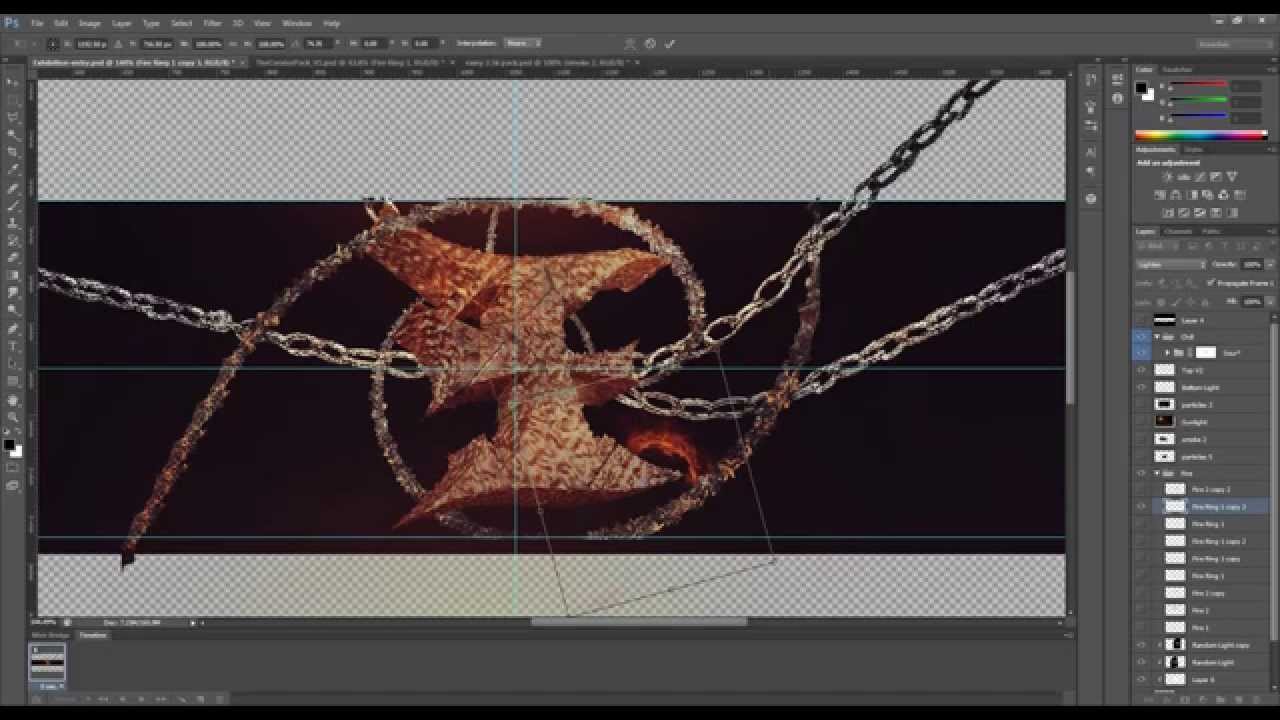The height and width of the screenshot is (720, 1280).
Task: Select the Clone Stamp tool
Action: 13,223
